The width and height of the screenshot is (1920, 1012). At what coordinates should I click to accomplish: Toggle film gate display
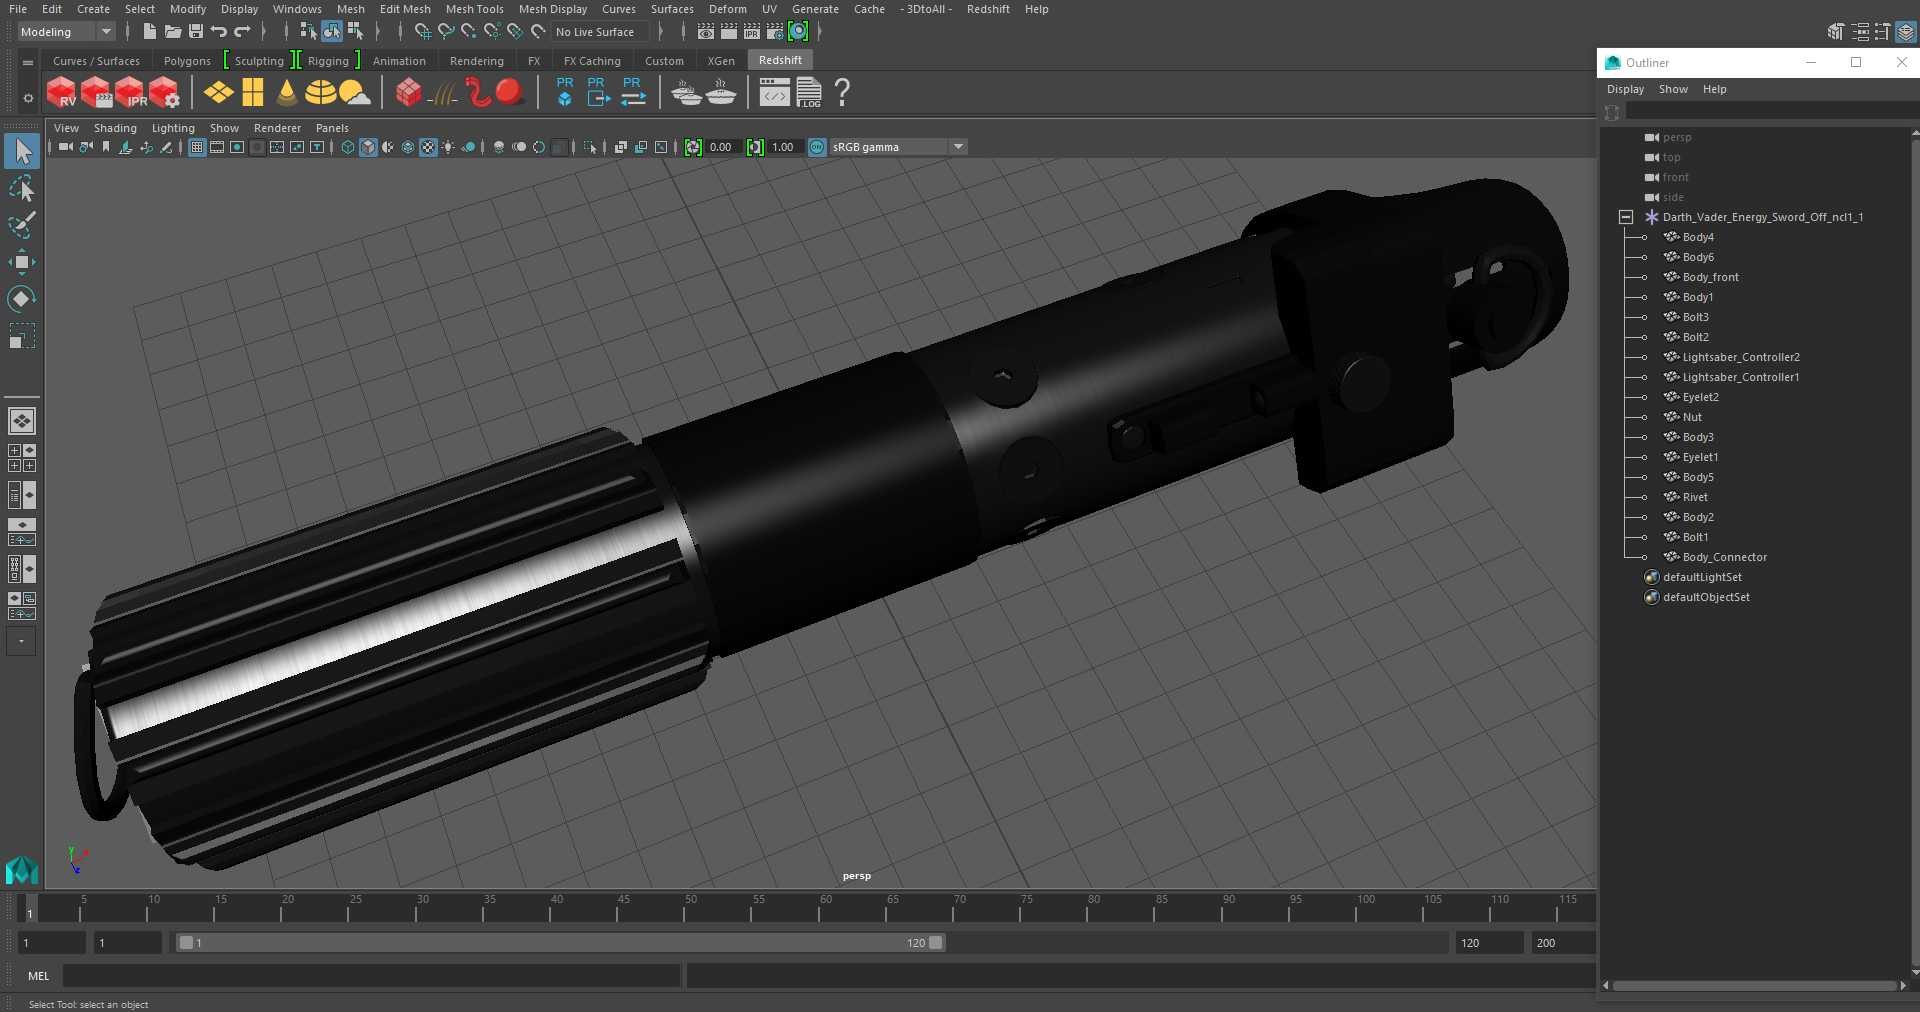tap(217, 147)
